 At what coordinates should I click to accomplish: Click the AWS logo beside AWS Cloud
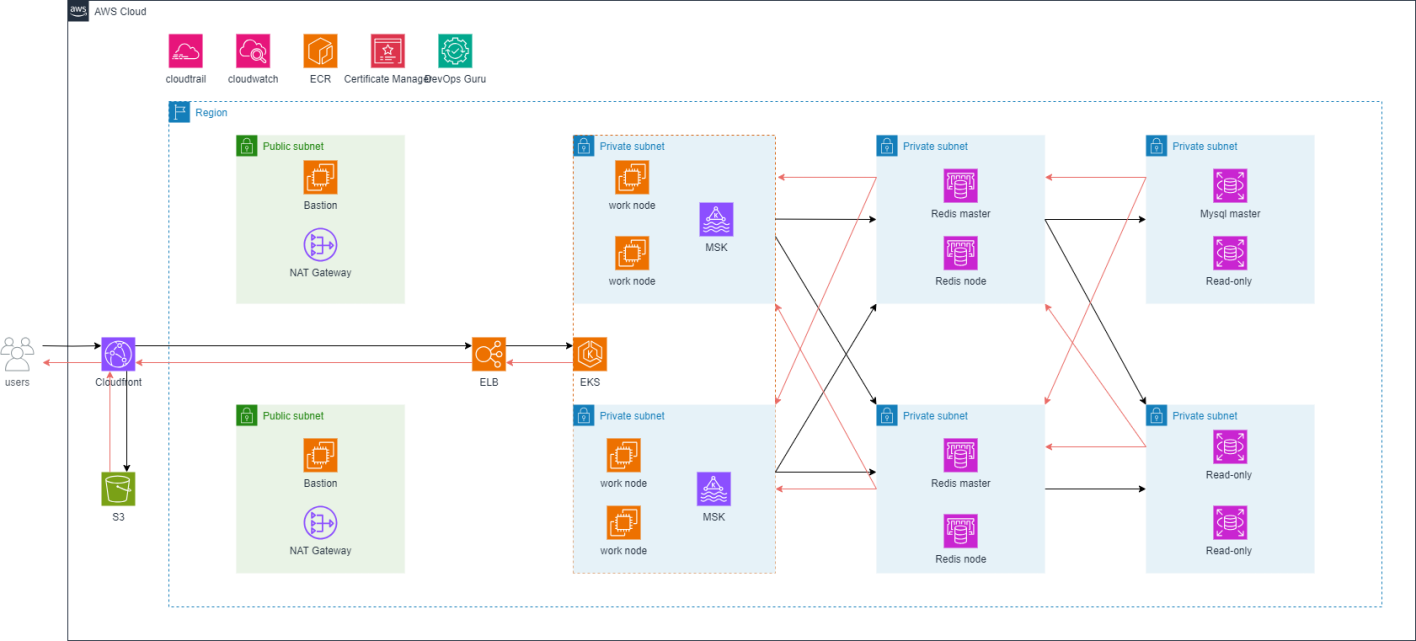coord(79,11)
